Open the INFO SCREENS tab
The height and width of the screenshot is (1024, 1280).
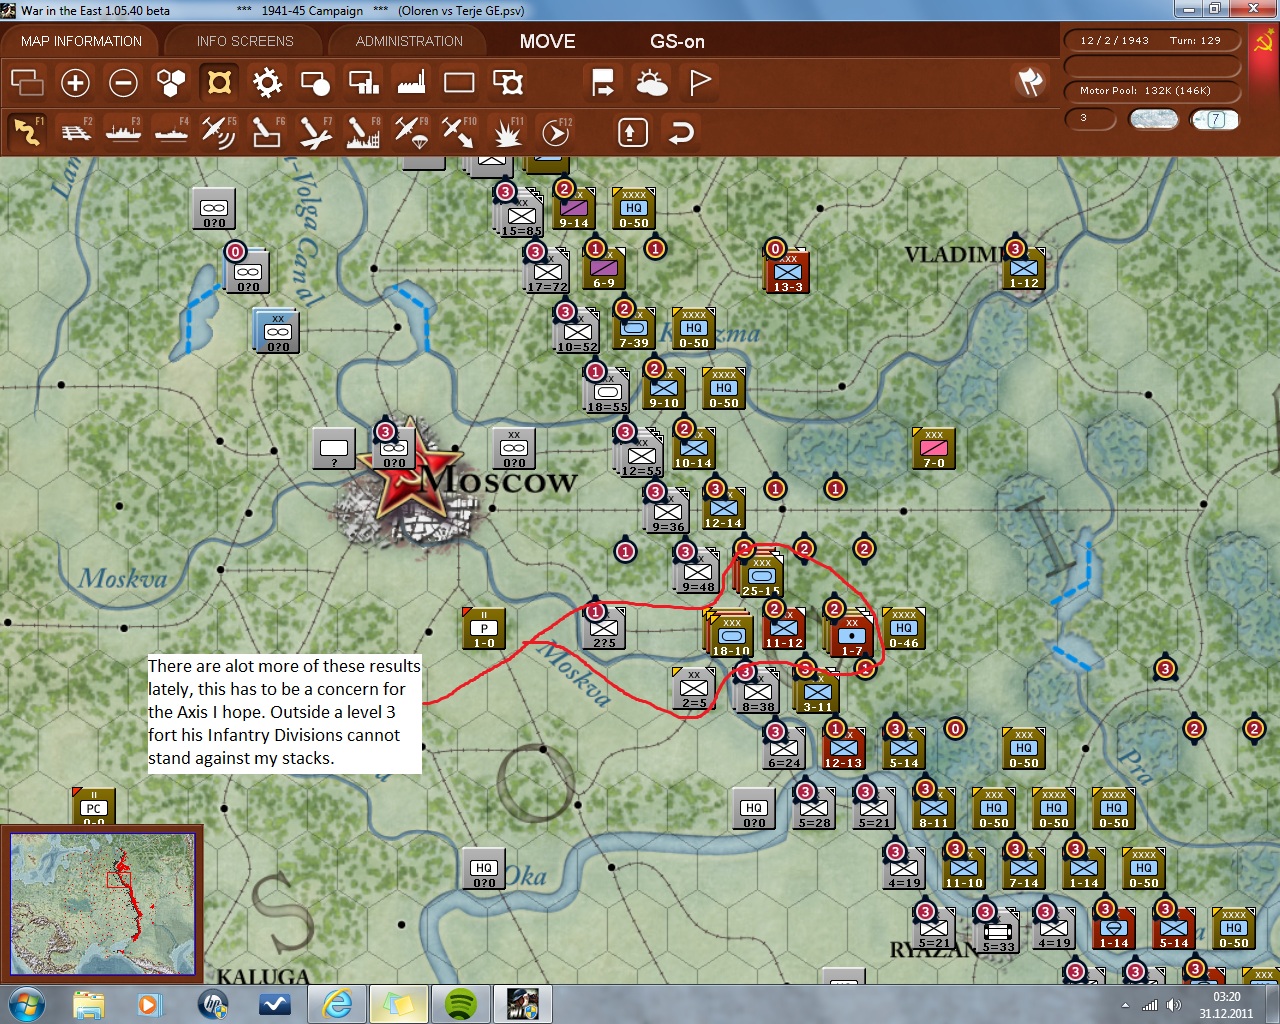point(245,41)
